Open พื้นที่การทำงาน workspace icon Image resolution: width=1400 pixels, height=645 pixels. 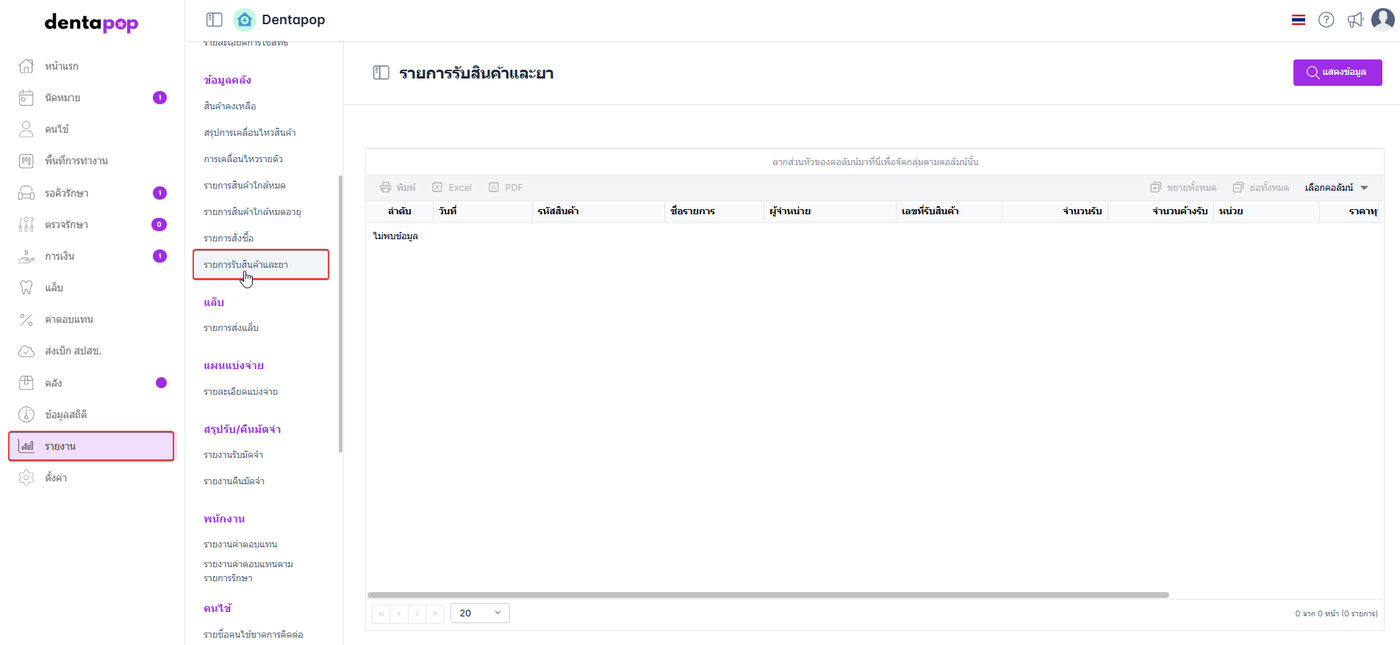pos(27,161)
